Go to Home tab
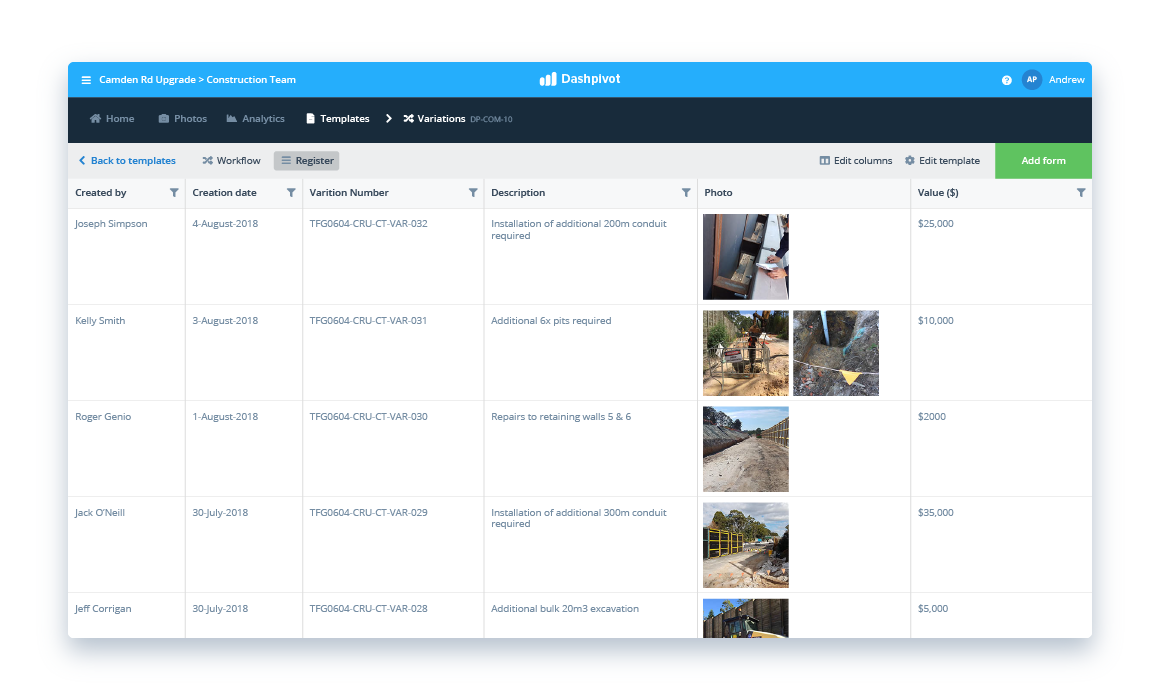 (112, 118)
